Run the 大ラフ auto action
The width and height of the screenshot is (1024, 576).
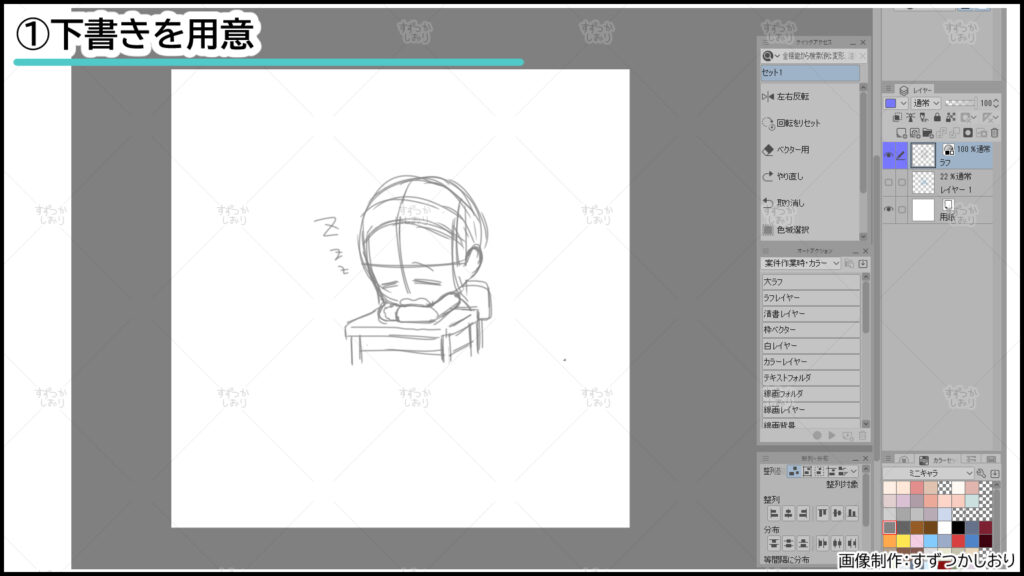click(810, 281)
